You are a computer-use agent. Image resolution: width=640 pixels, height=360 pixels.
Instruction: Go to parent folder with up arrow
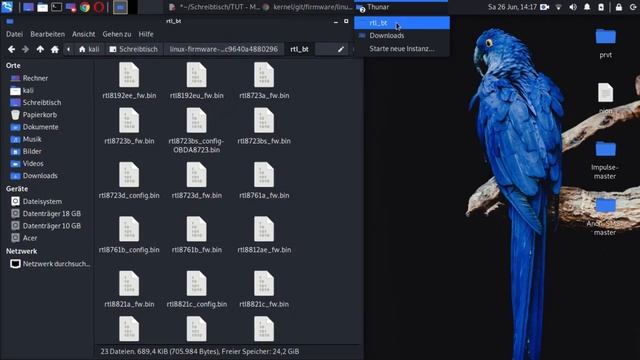(40, 49)
